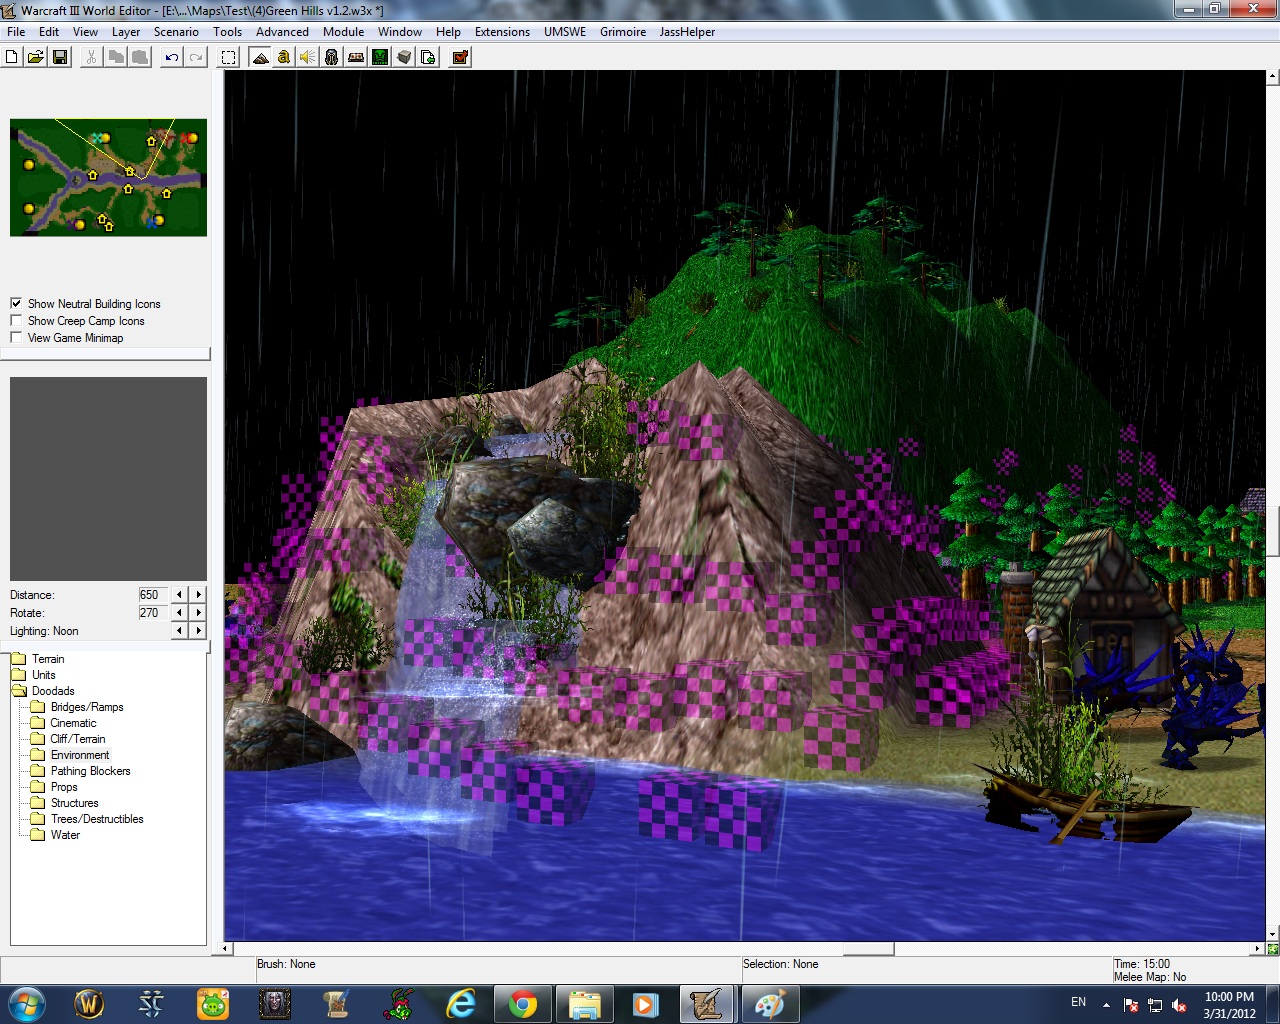Tick the View Game Minimap checkbox
The width and height of the screenshot is (1280, 1024).
click(16, 337)
